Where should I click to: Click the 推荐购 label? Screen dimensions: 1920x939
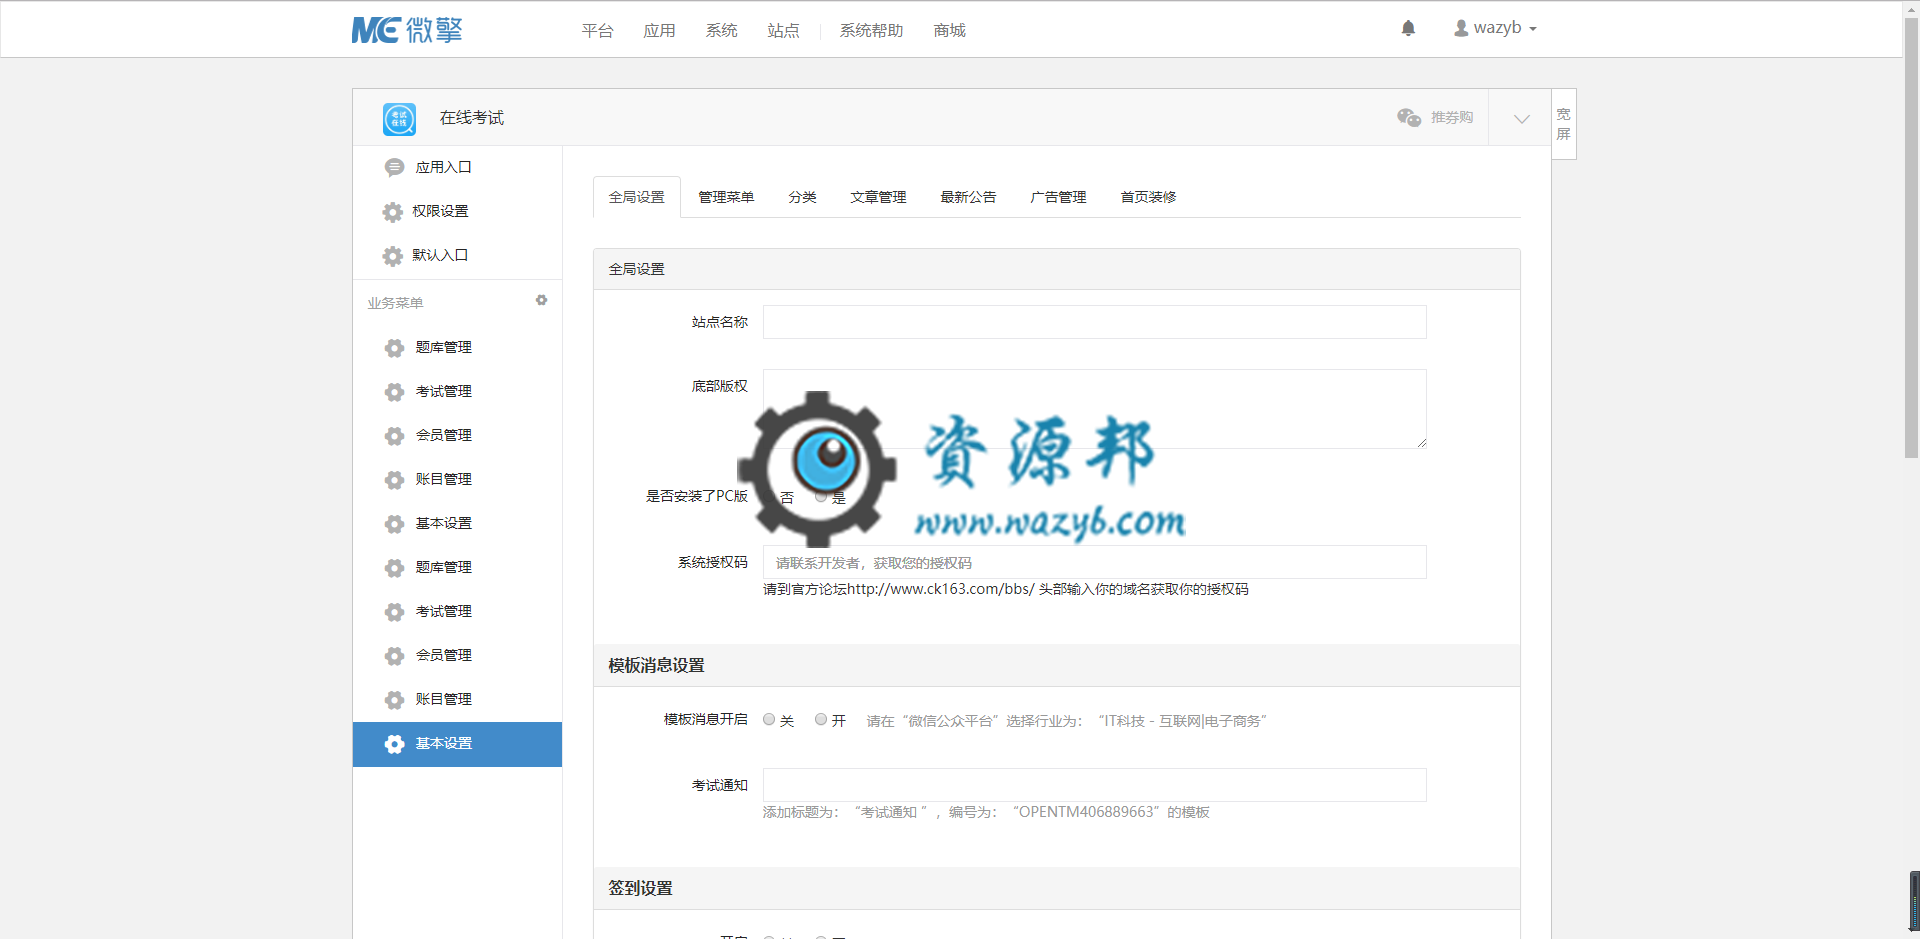[x=1452, y=117]
